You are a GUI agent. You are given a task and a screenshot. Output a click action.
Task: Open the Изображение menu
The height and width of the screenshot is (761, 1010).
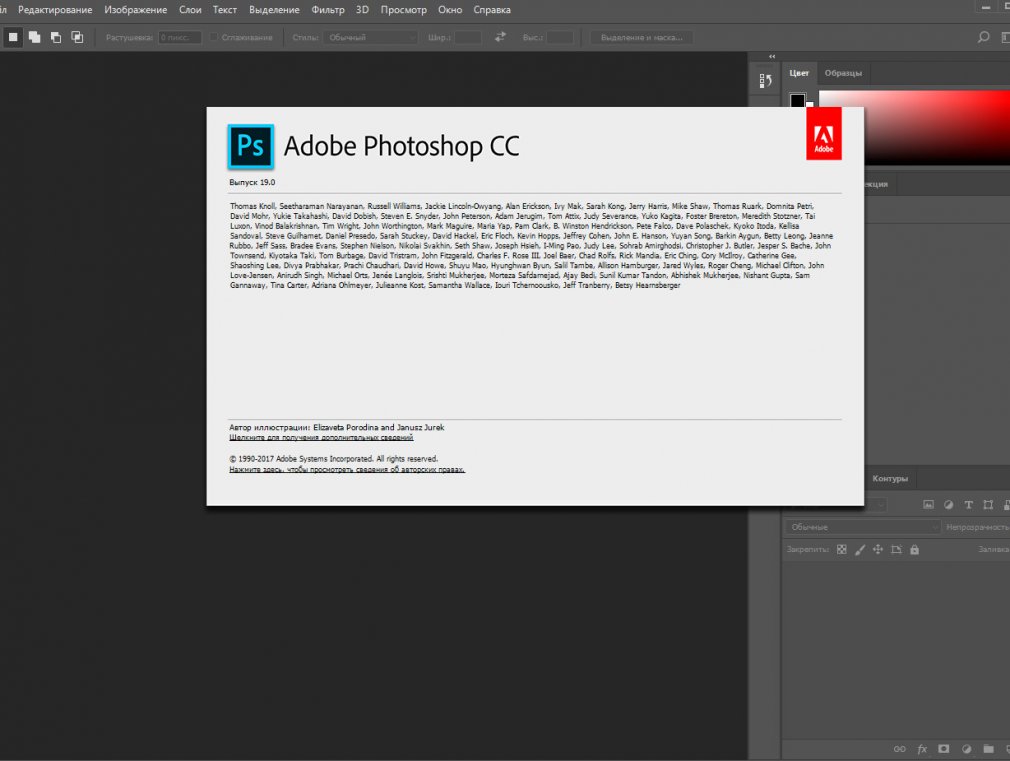pos(135,10)
